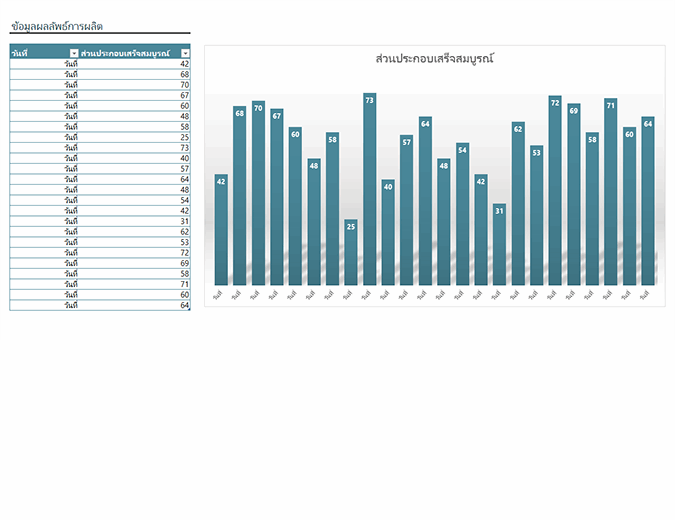Click the sheet heading ข้อมูลผลลัพธ์การผลิต
675x520 pixels.
(x=57, y=26)
